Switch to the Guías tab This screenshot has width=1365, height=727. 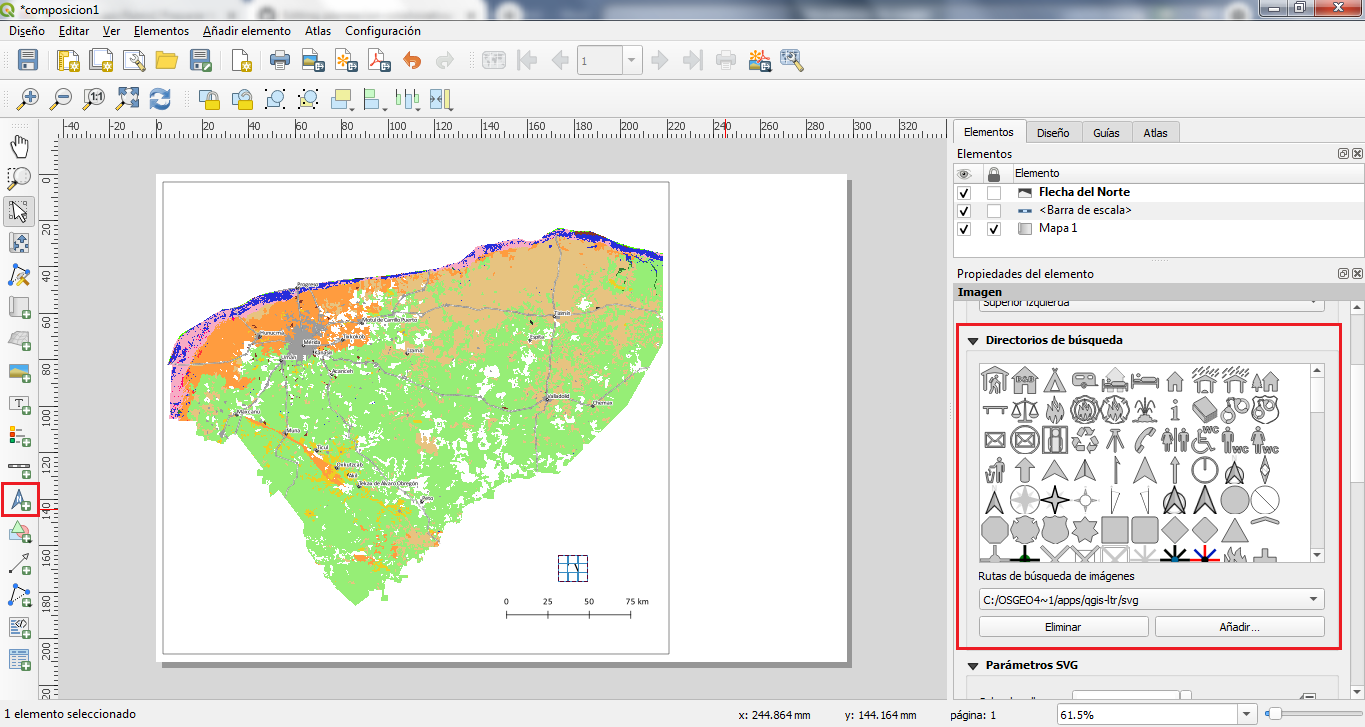tap(1106, 132)
